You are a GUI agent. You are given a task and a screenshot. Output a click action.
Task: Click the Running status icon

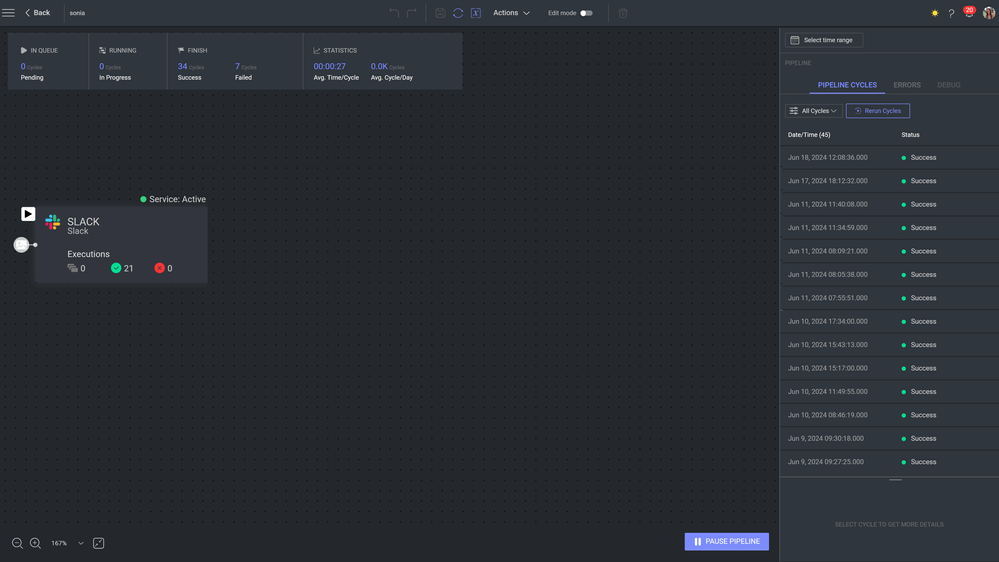coord(103,50)
